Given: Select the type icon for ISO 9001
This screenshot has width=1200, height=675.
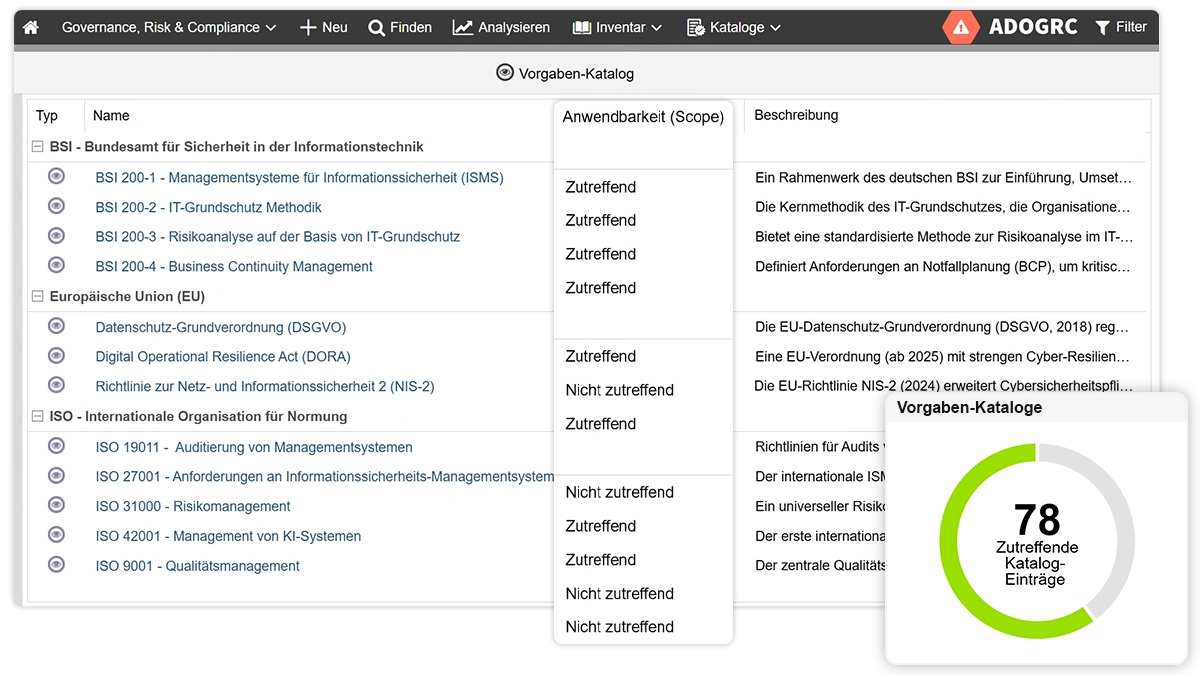Looking at the screenshot, I should pyautogui.click(x=56, y=565).
